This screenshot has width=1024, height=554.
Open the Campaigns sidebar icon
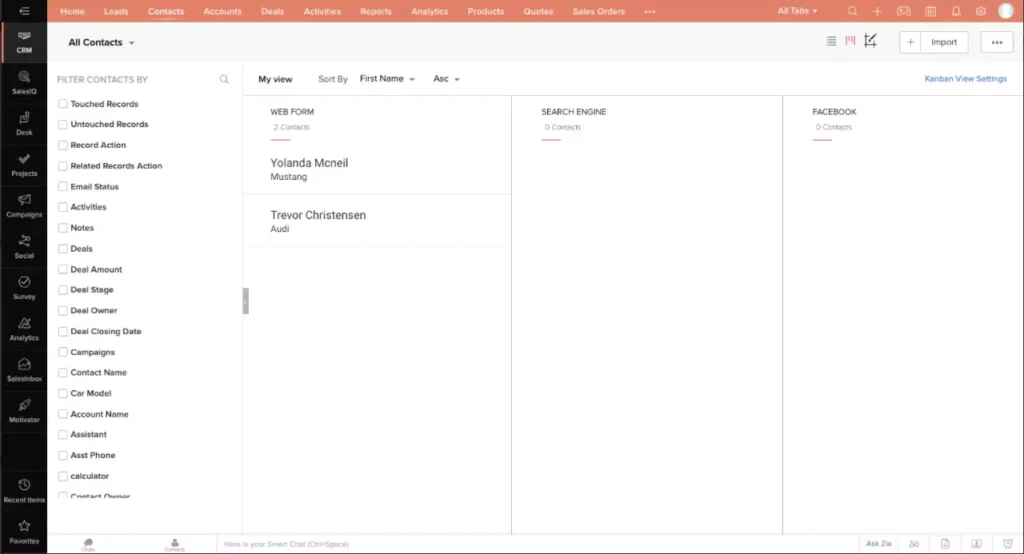tap(24, 206)
